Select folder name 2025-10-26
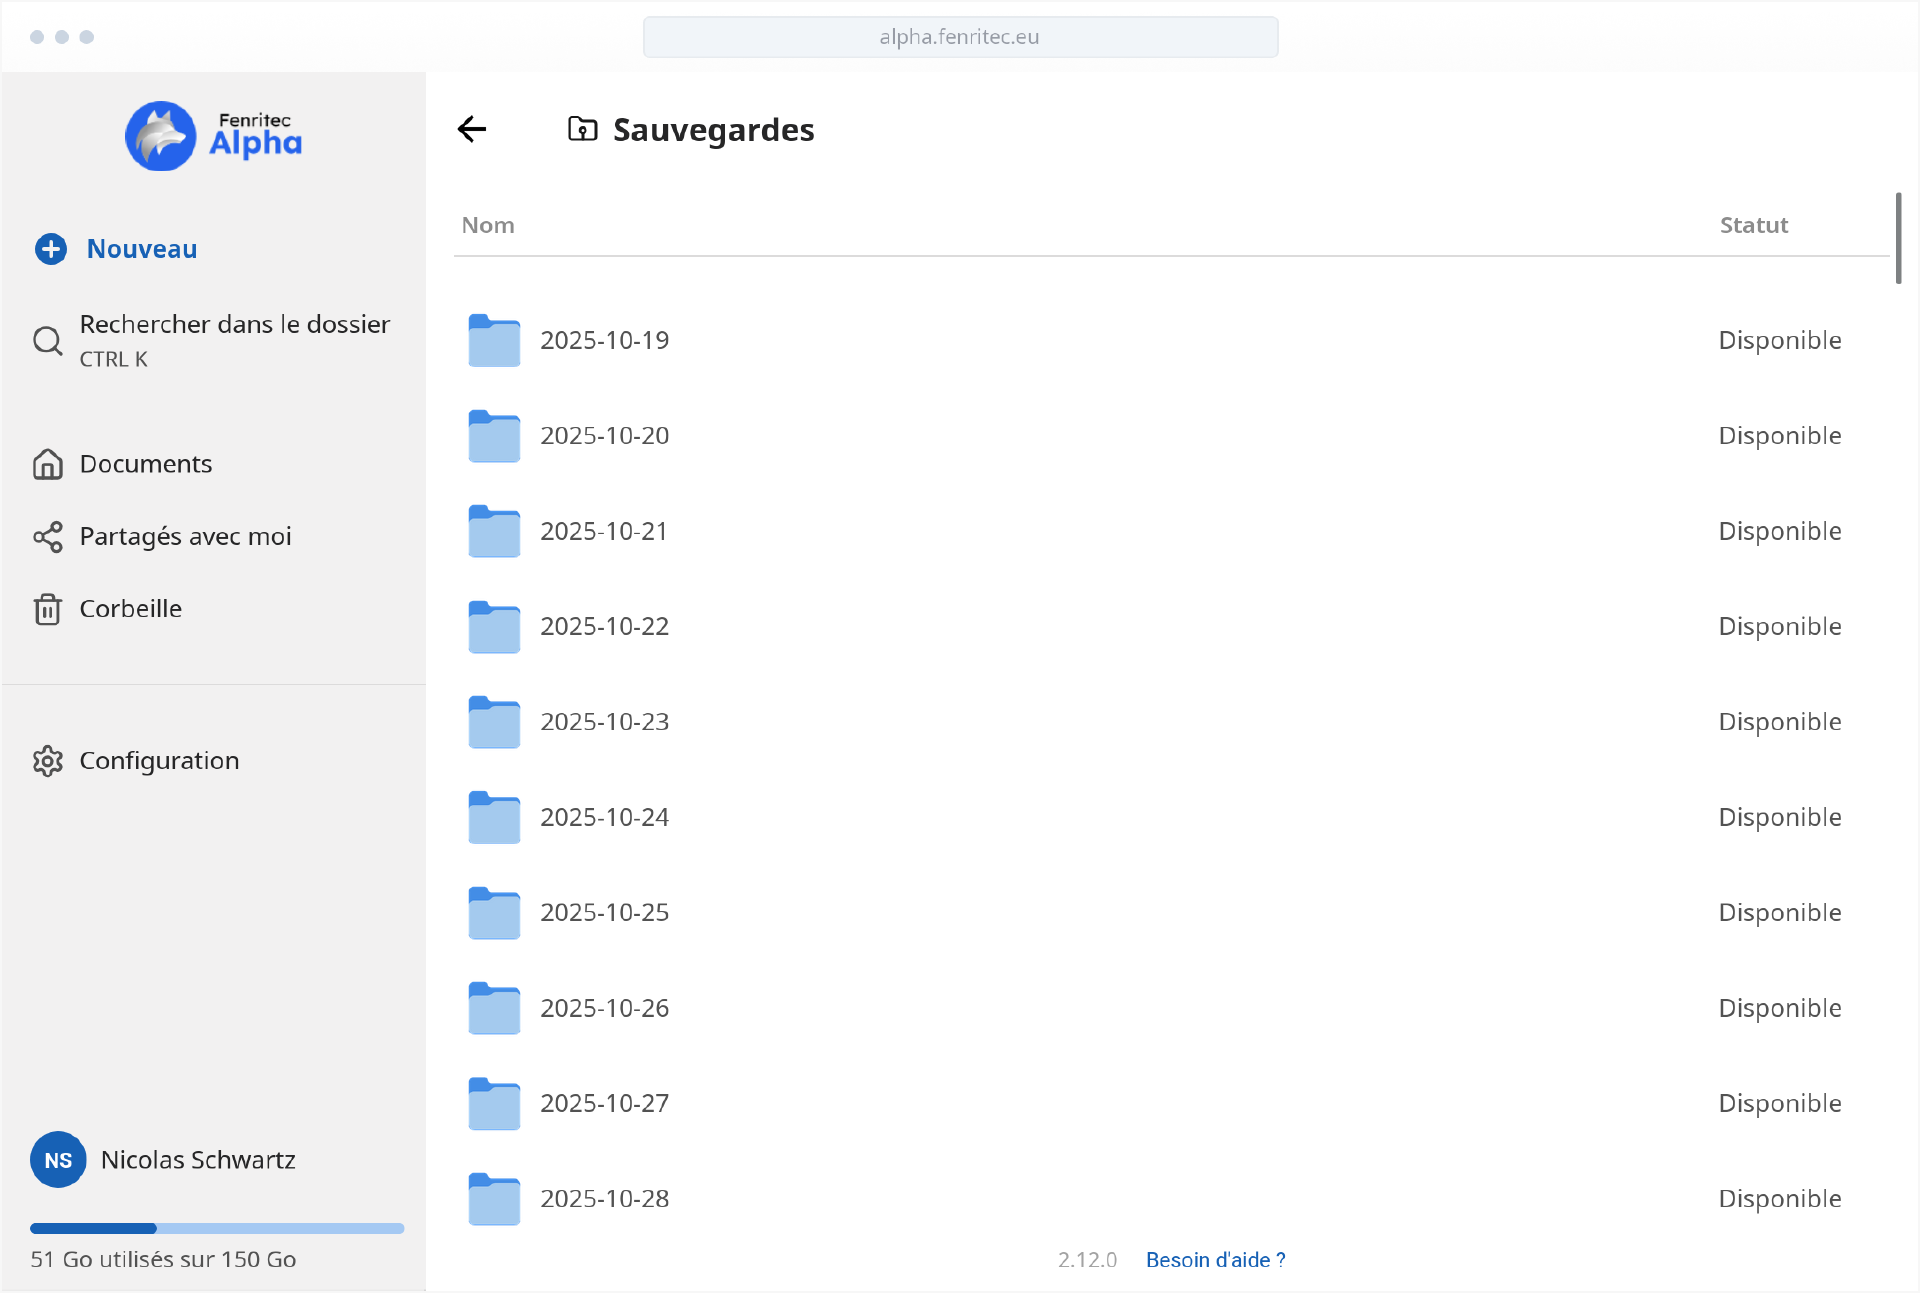The image size is (1920, 1293). click(x=605, y=1008)
